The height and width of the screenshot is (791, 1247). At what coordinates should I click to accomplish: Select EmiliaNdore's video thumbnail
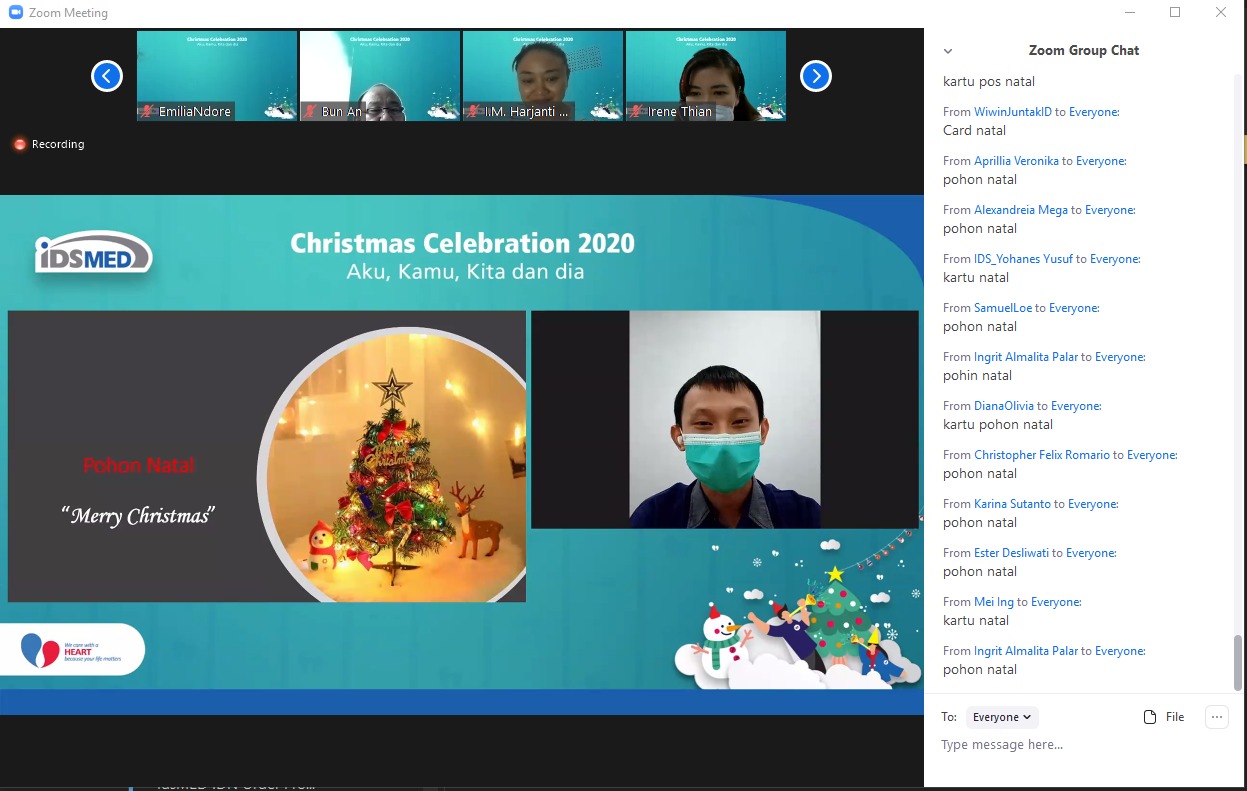pos(216,70)
